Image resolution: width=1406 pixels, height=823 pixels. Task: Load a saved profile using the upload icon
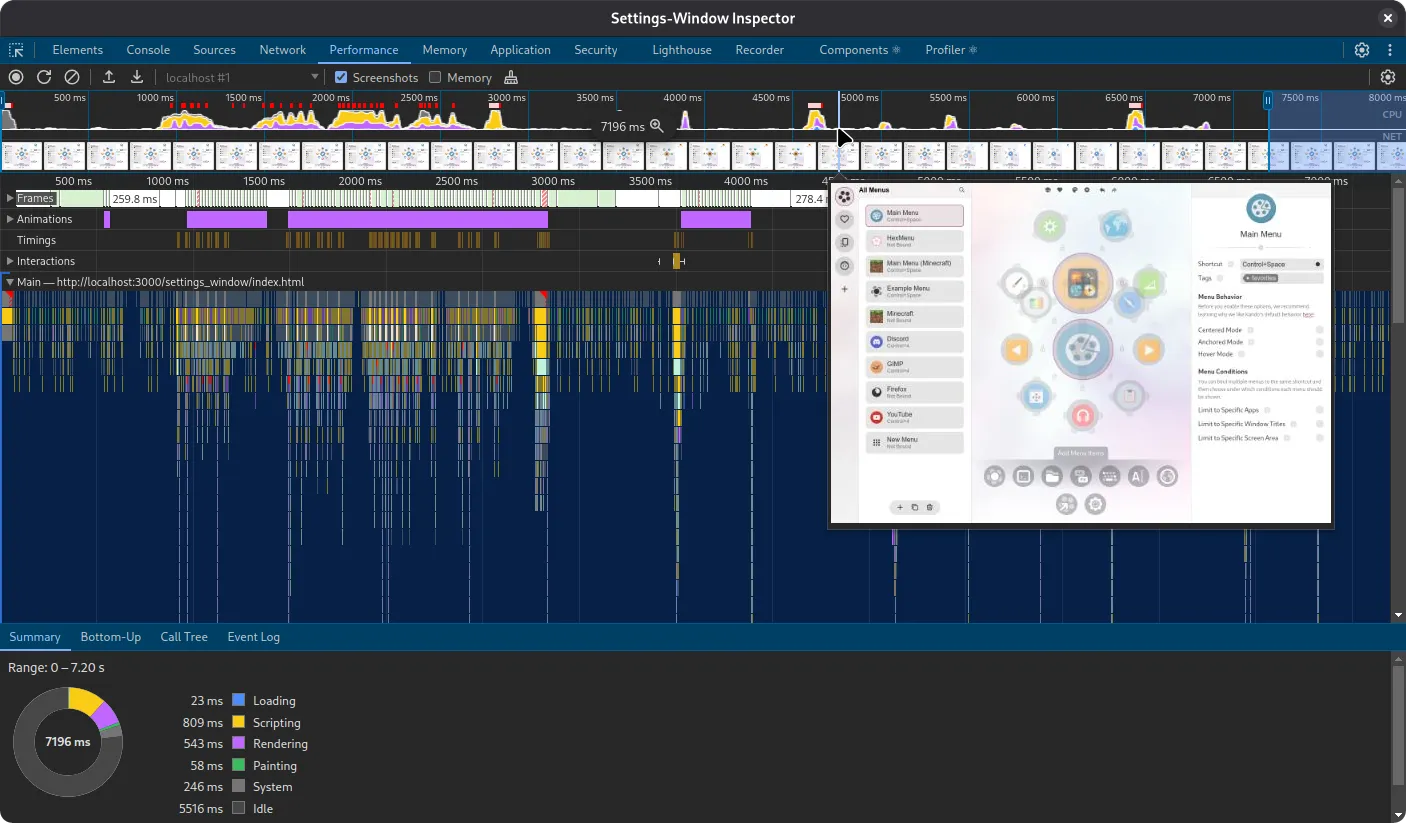point(109,77)
